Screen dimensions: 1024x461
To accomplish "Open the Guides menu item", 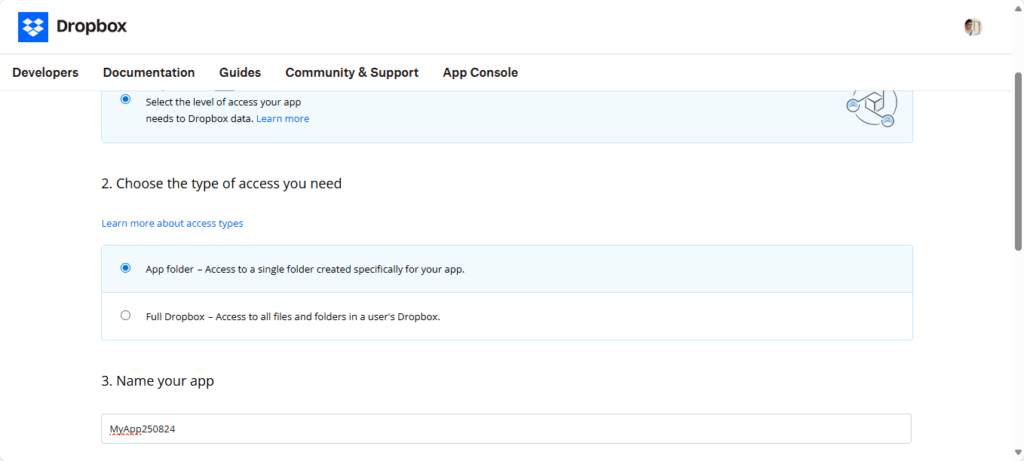I will click(240, 72).
